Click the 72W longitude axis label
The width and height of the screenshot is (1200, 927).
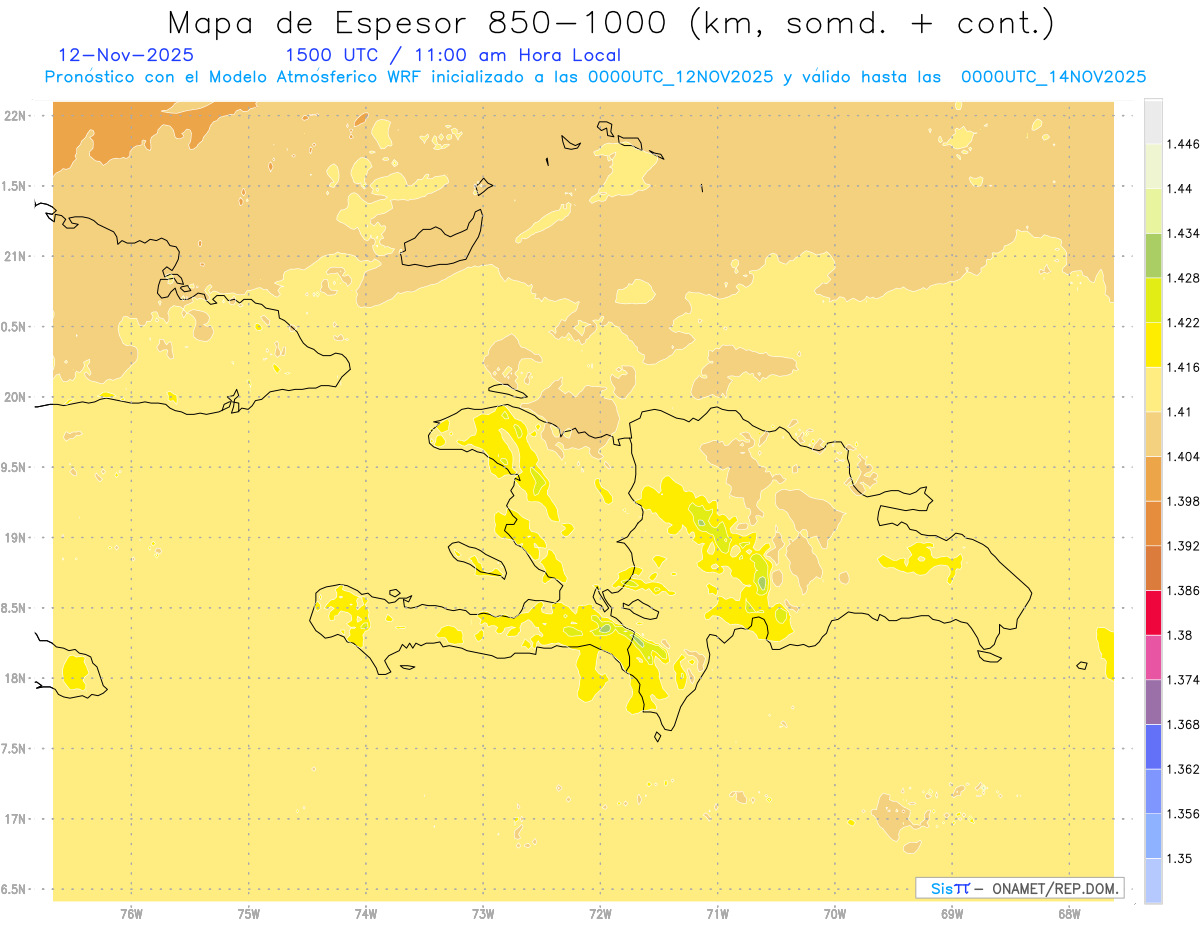(600, 914)
